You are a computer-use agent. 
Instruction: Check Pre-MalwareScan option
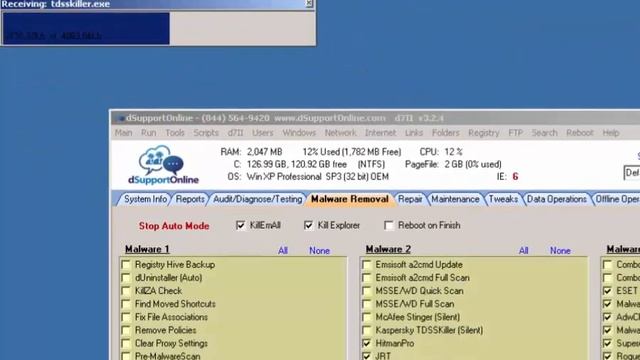tap(126, 356)
